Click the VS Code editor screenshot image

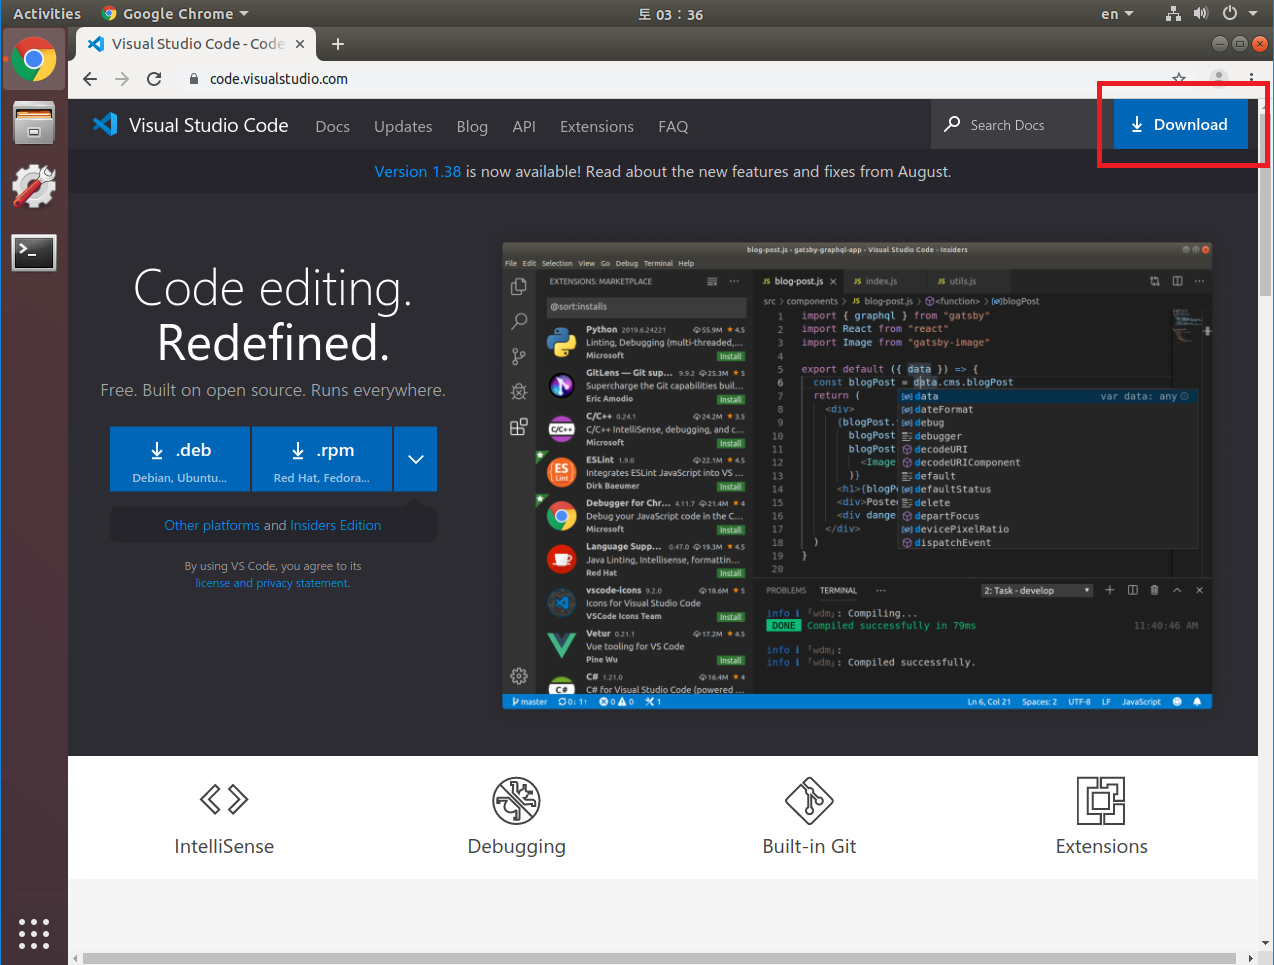point(857,476)
